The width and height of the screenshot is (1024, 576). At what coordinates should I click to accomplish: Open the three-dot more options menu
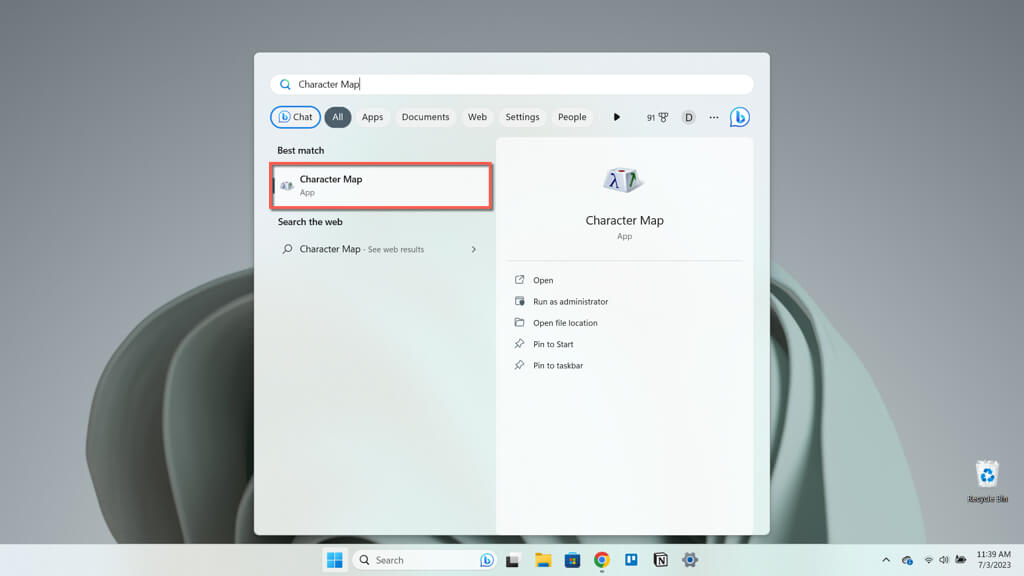[714, 118]
